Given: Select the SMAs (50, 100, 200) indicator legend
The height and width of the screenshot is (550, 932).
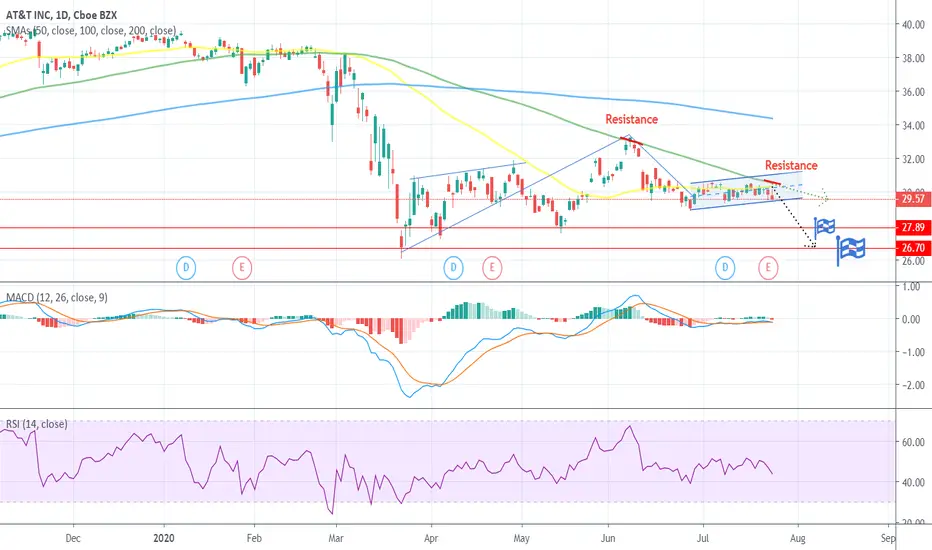Looking at the screenshot, I should [x=91, y=30].
